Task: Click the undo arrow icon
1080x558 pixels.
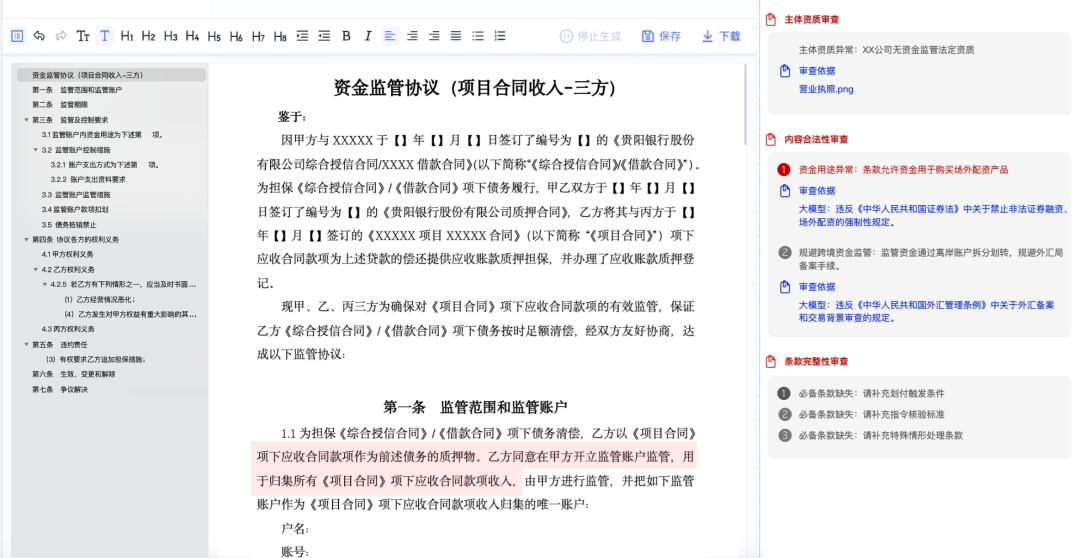Action: [x=39, y=36]
